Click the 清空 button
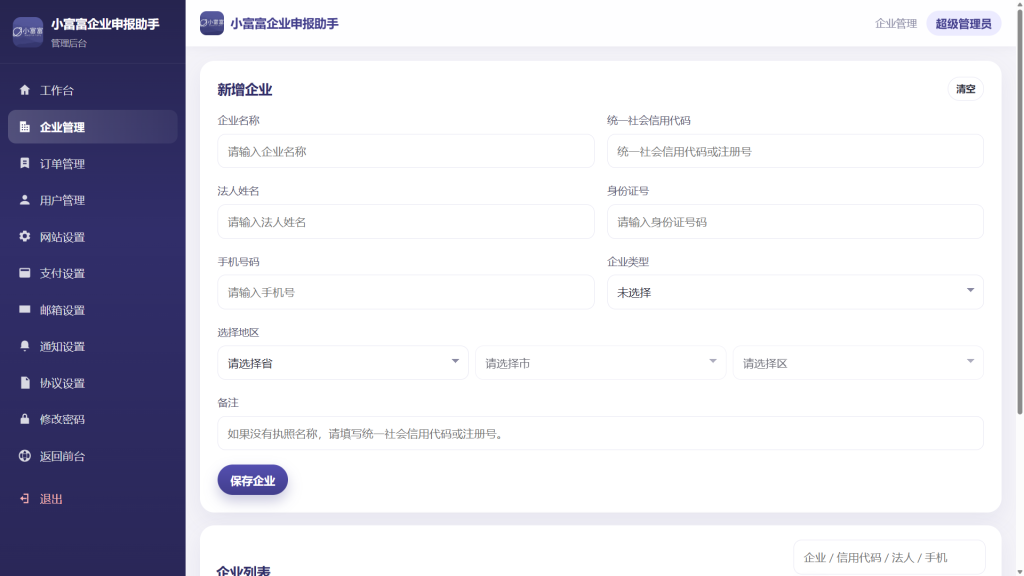 (965, 89)
